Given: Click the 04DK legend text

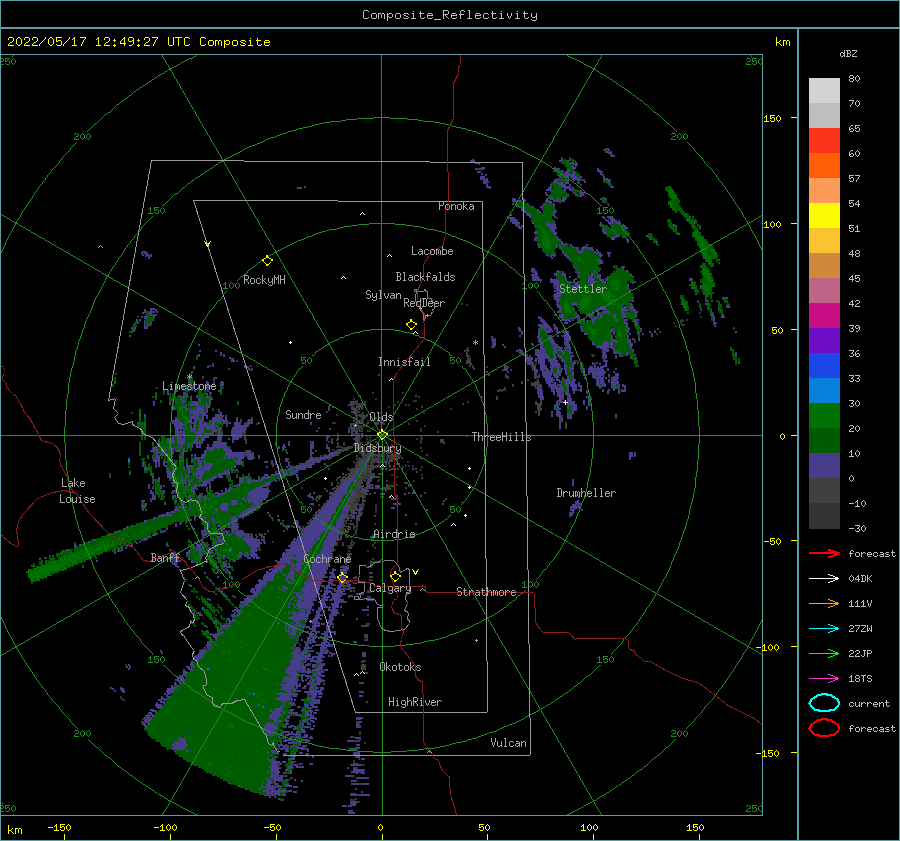Looking at the screenshot, I should coord(860,579).
